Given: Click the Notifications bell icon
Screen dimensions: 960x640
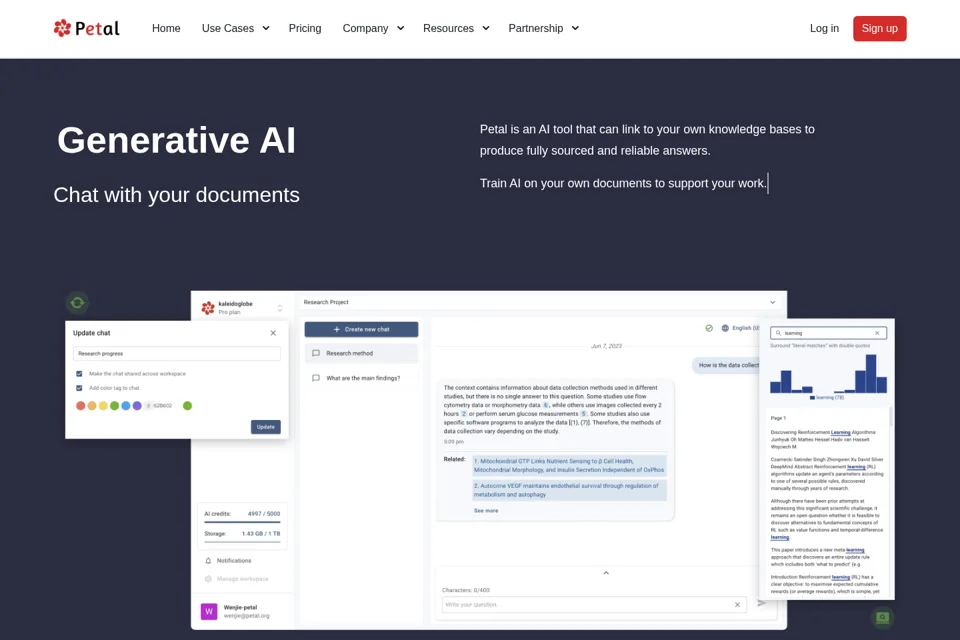Looking at the screenshot, I should (208, 560).
